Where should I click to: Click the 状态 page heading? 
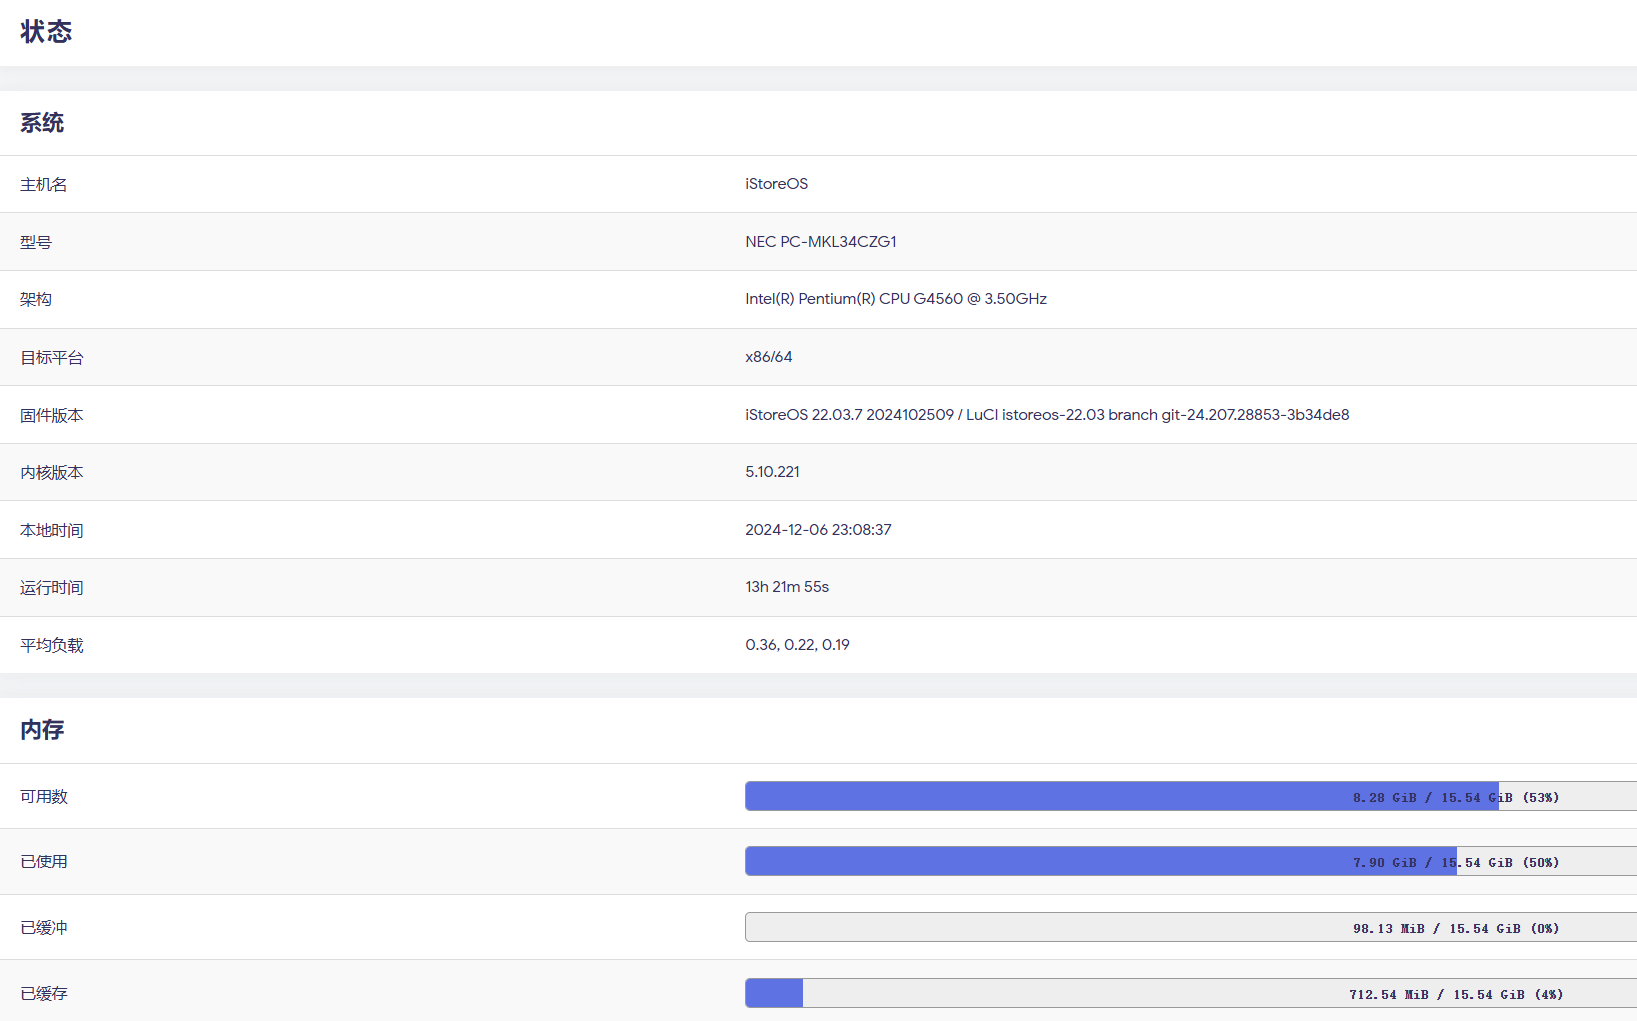point(46,32)
